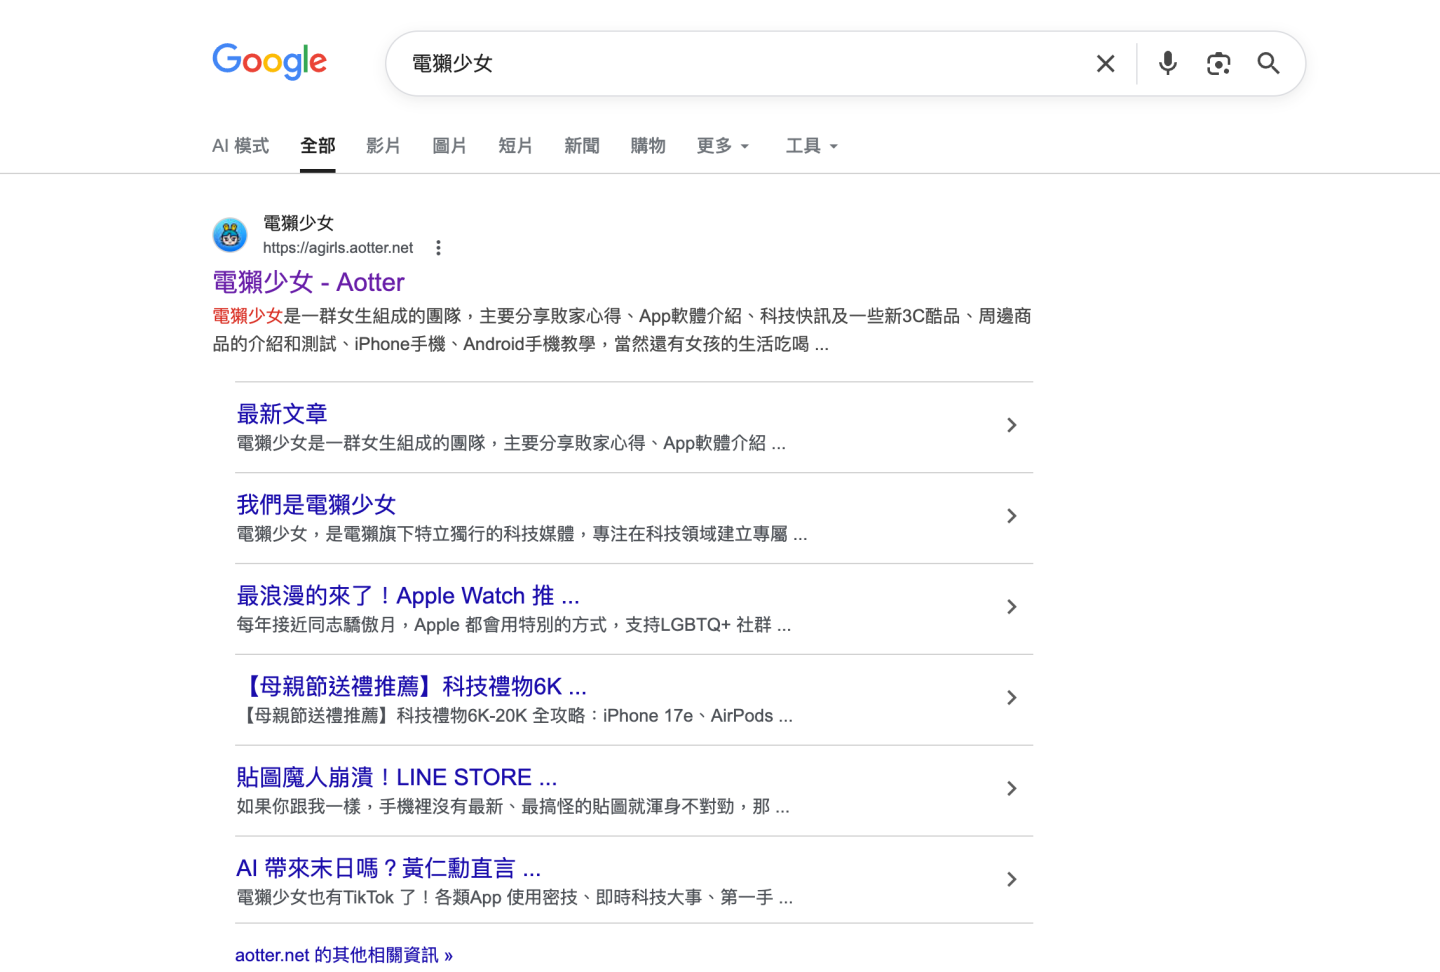Click the https://agirls.aotter.net URL text
1440x972 pixels.
(x=338, y=248)
